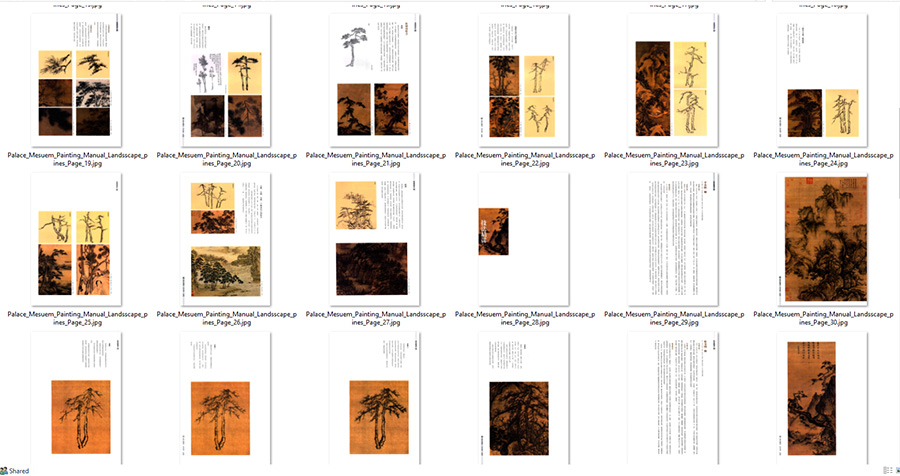Select the Page_29 text-page thumbnail
This screenshot has height=476, width=900.
coord(673,239)
